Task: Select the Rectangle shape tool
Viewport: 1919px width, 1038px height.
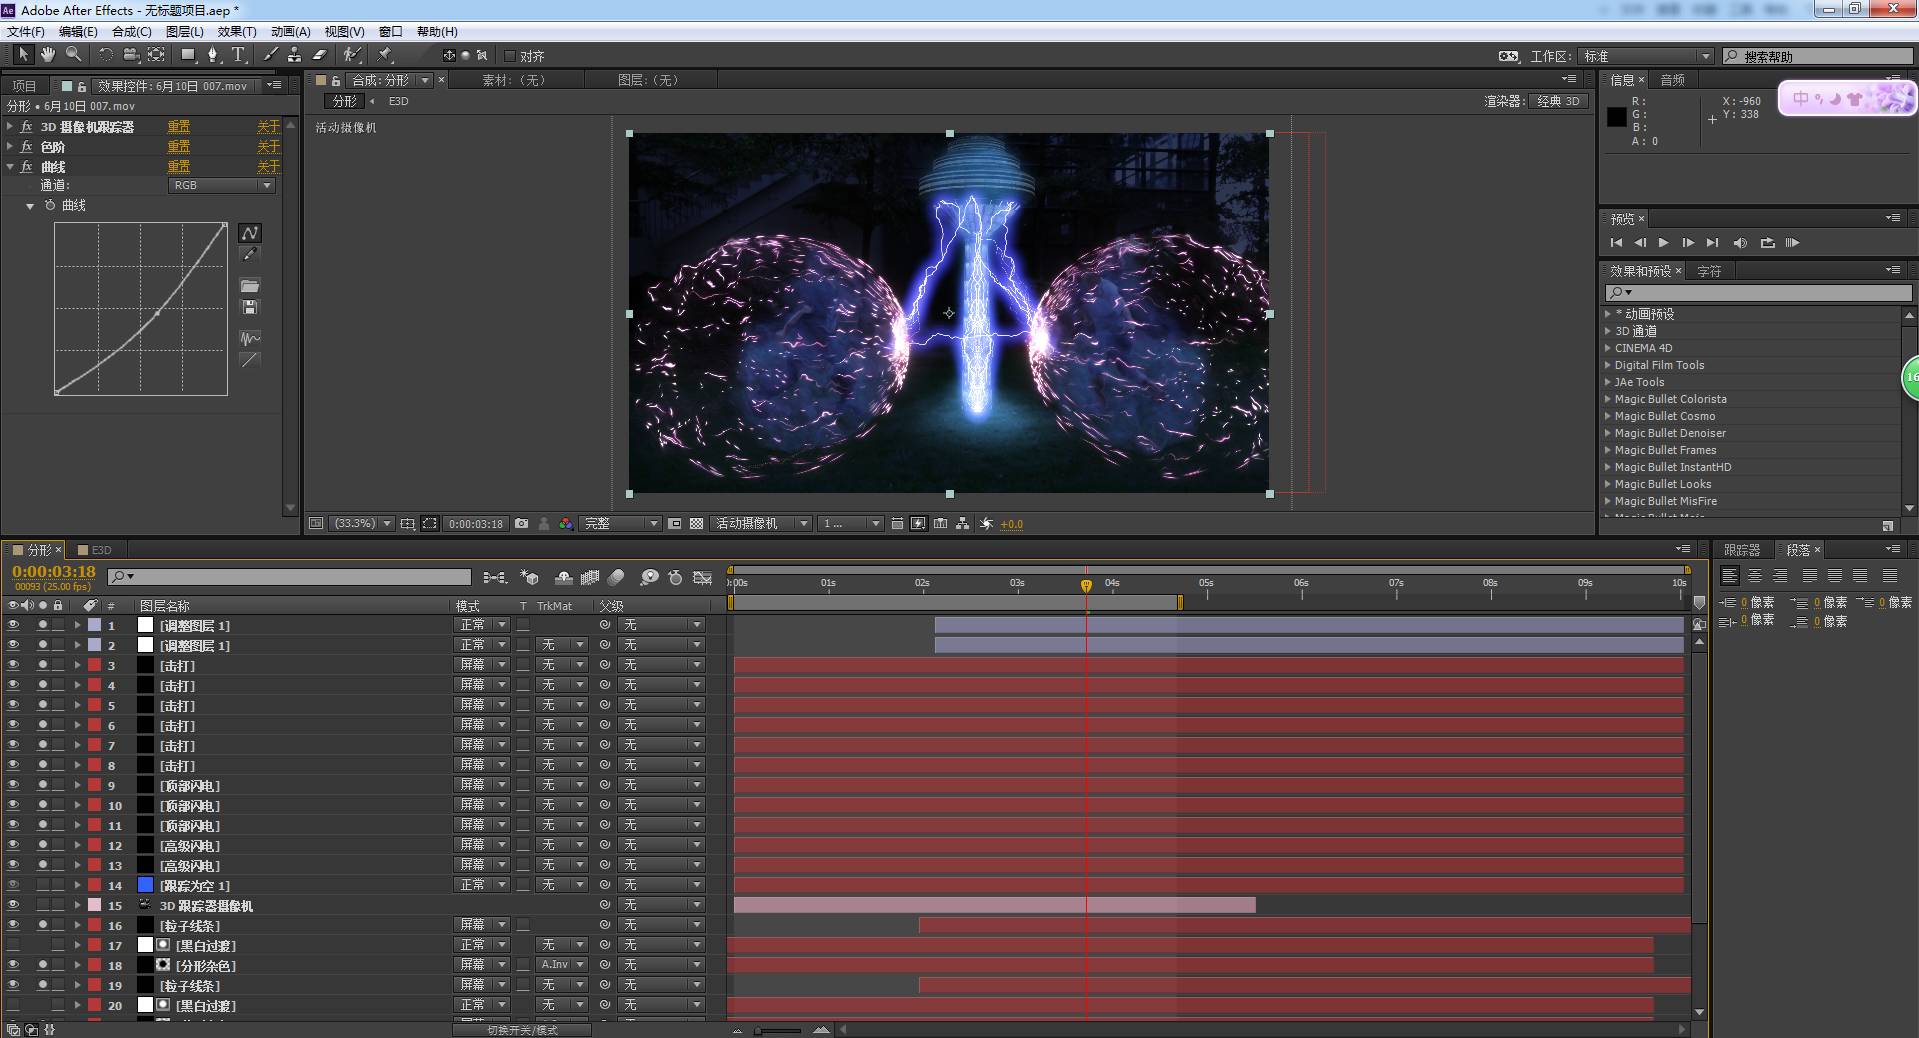Action: pyautogui.click(x=187, y=55)
